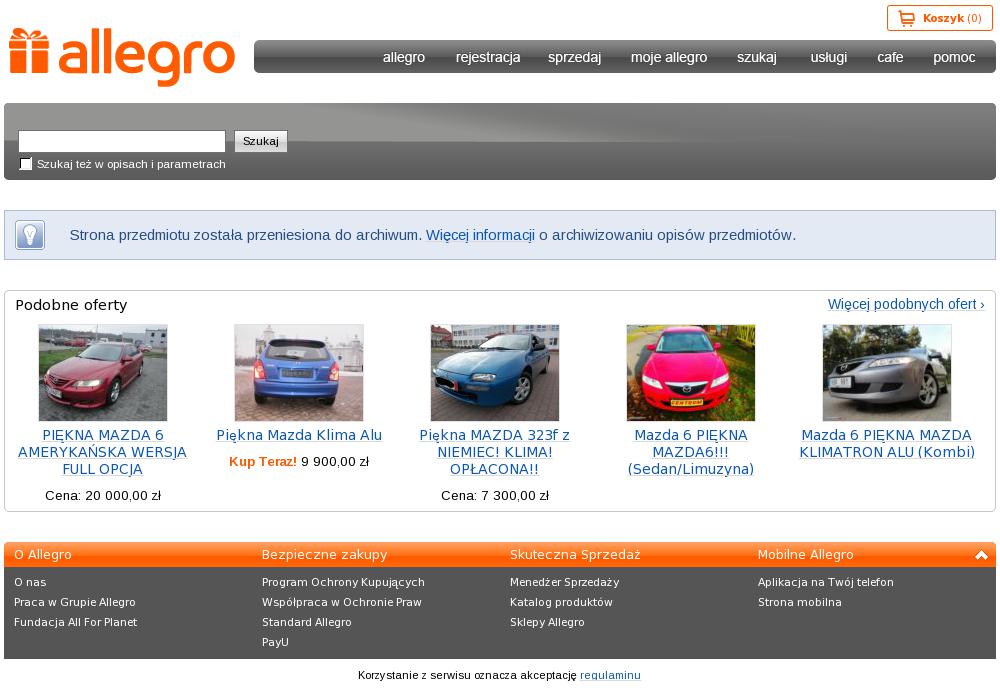Screen dimensions: 1000x695
Task: Click the Cena: 7 300,00 zł price
Action: (x=495, y=495)
